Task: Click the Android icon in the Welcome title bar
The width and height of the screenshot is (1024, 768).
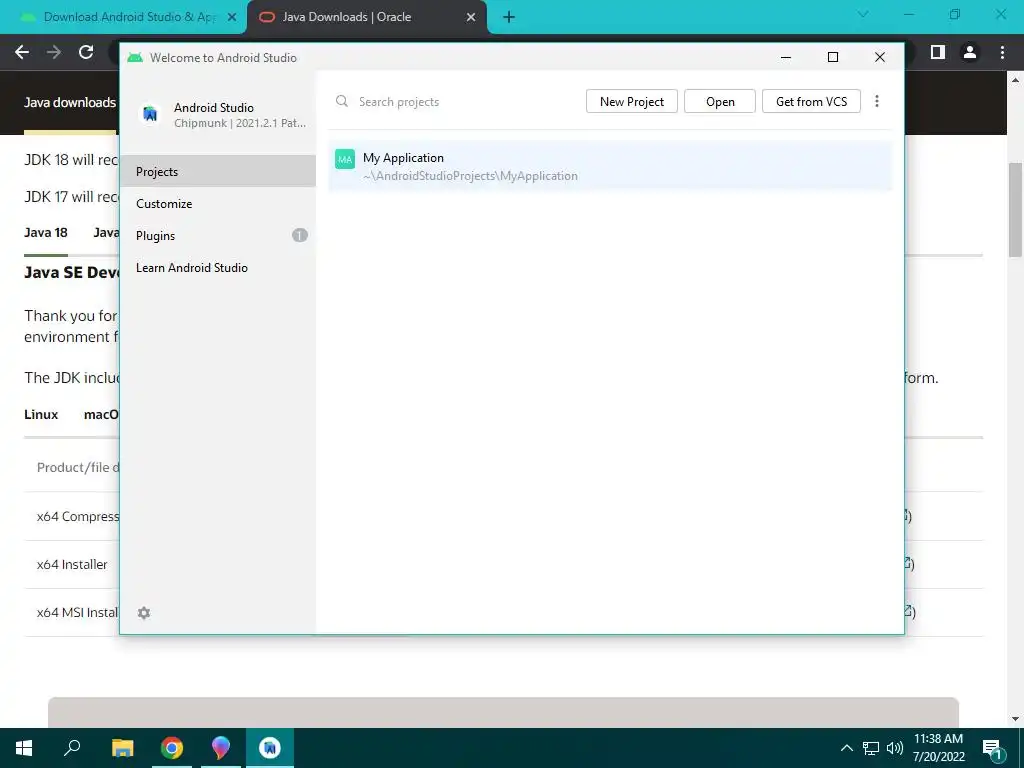Action: click(x=135, y=57)
